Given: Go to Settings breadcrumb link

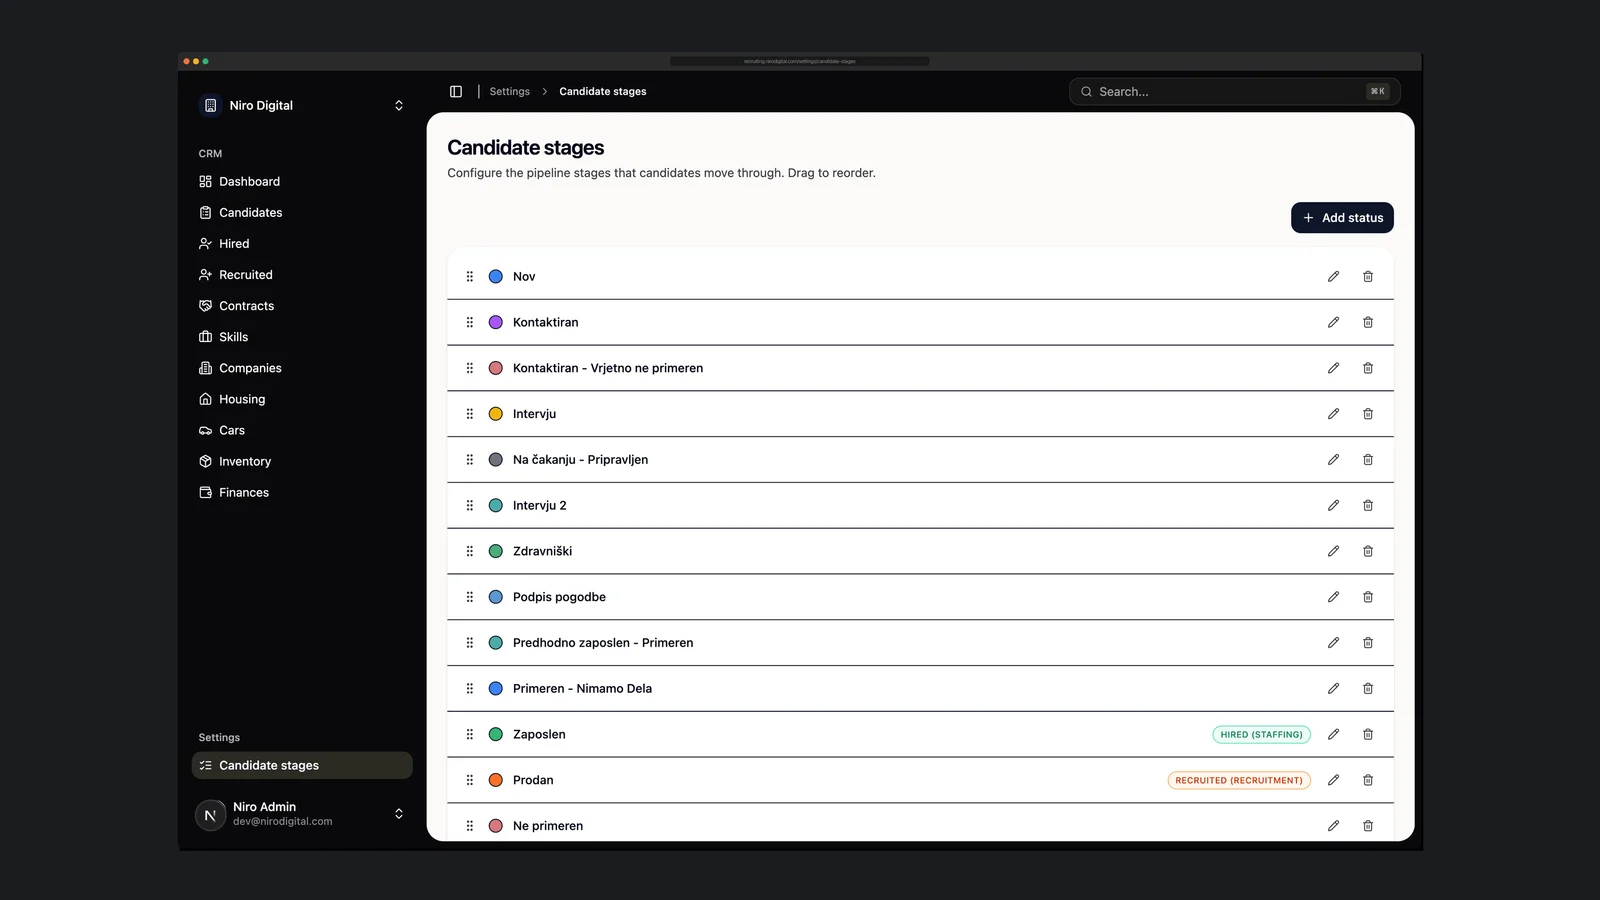Looking at the screenshot, I should pyautogui.click(x=510, y=91).
